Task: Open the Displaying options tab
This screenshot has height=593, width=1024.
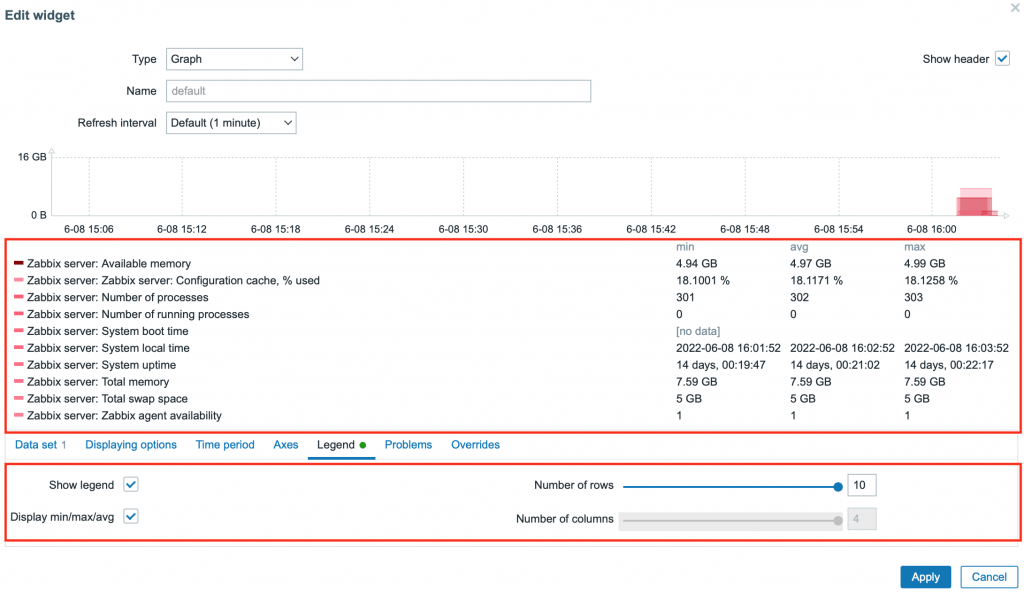Action: pyautogui.click(x=131, y=445)
